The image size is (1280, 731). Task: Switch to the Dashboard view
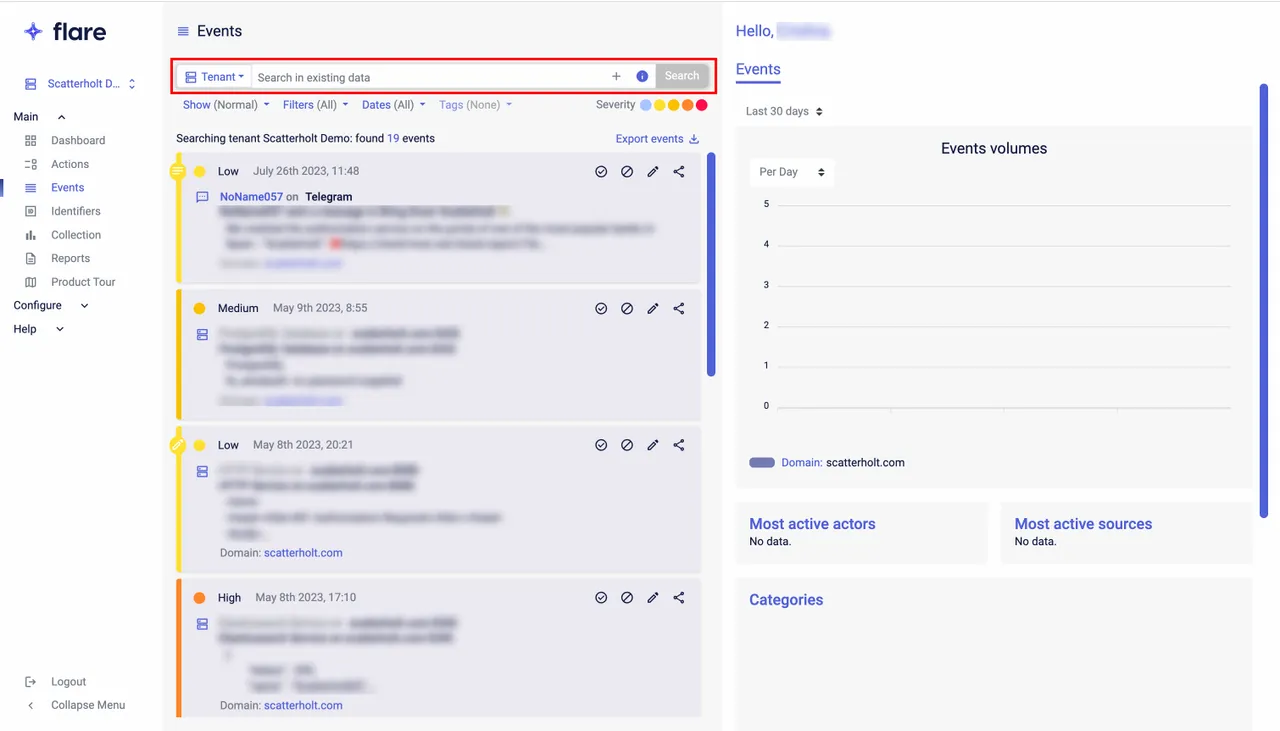[x=78, y=140]
